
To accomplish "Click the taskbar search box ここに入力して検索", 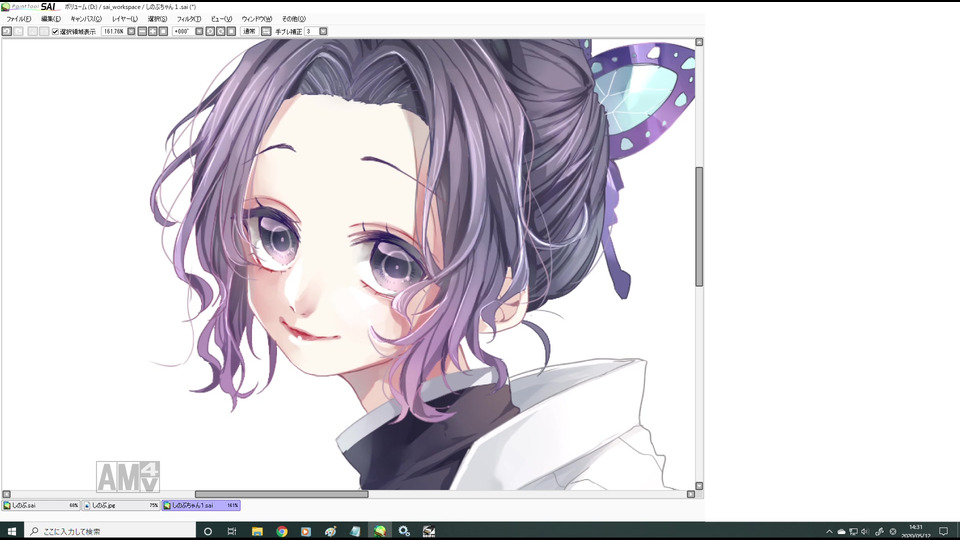I will point(110,531).
